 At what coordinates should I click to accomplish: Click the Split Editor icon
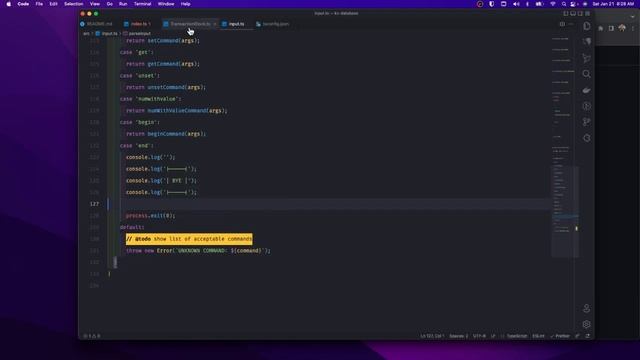pos(562,24)
